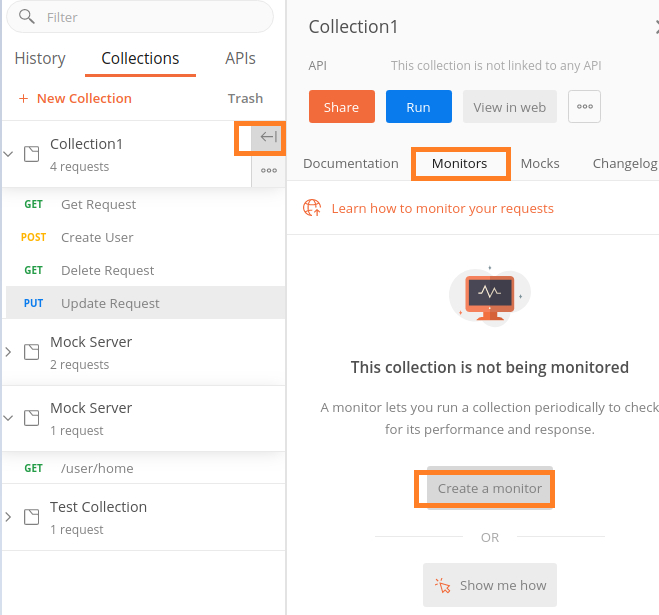Click the globe icon beside monitor help link
659x615 pixels.
[x=313, y=208]
